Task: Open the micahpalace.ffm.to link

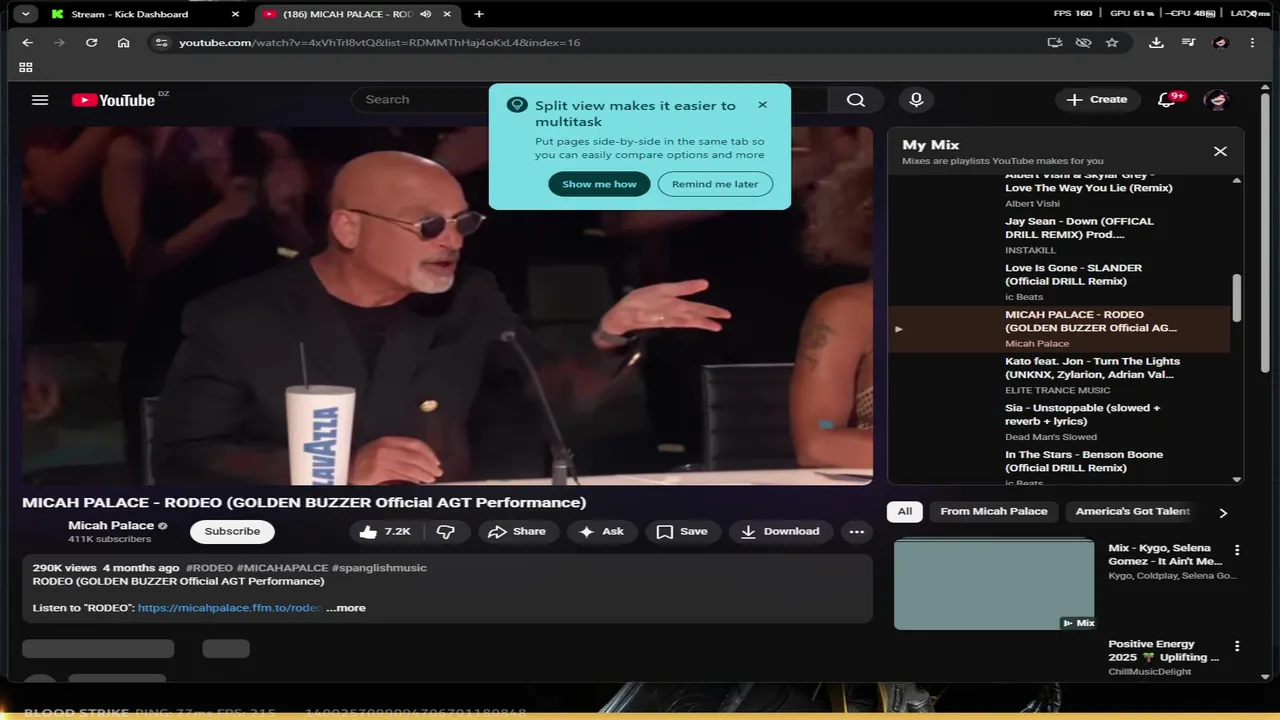Action: (230, 608)
